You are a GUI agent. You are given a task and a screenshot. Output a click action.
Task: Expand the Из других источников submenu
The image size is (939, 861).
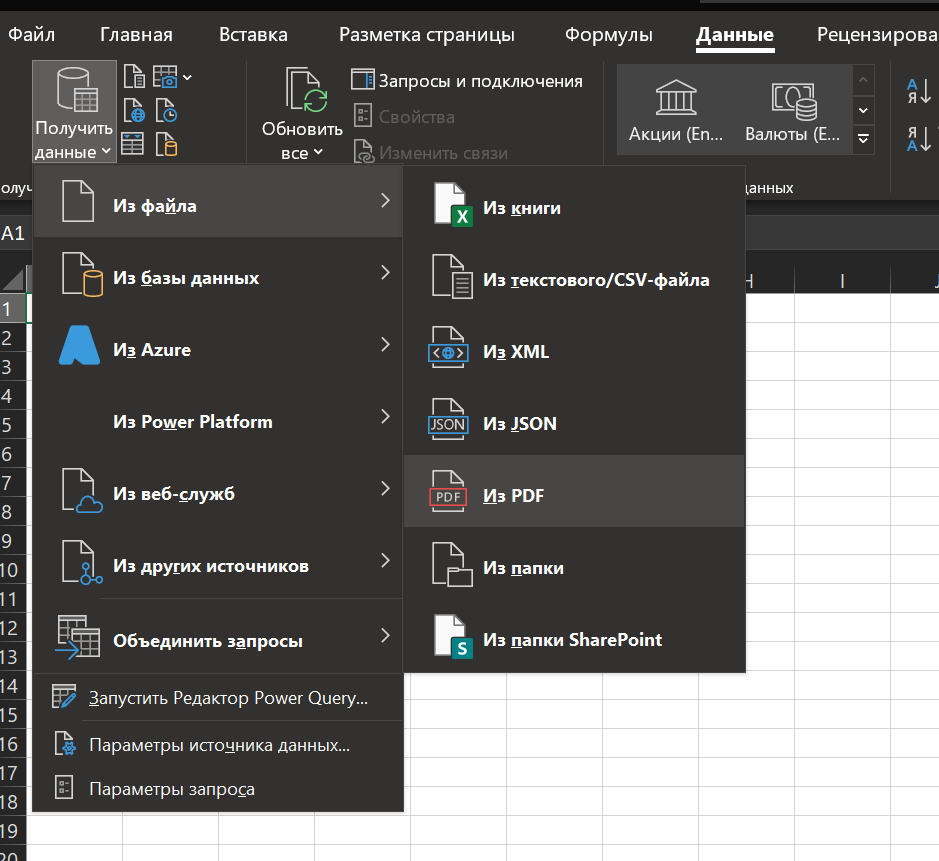(218, 562)
